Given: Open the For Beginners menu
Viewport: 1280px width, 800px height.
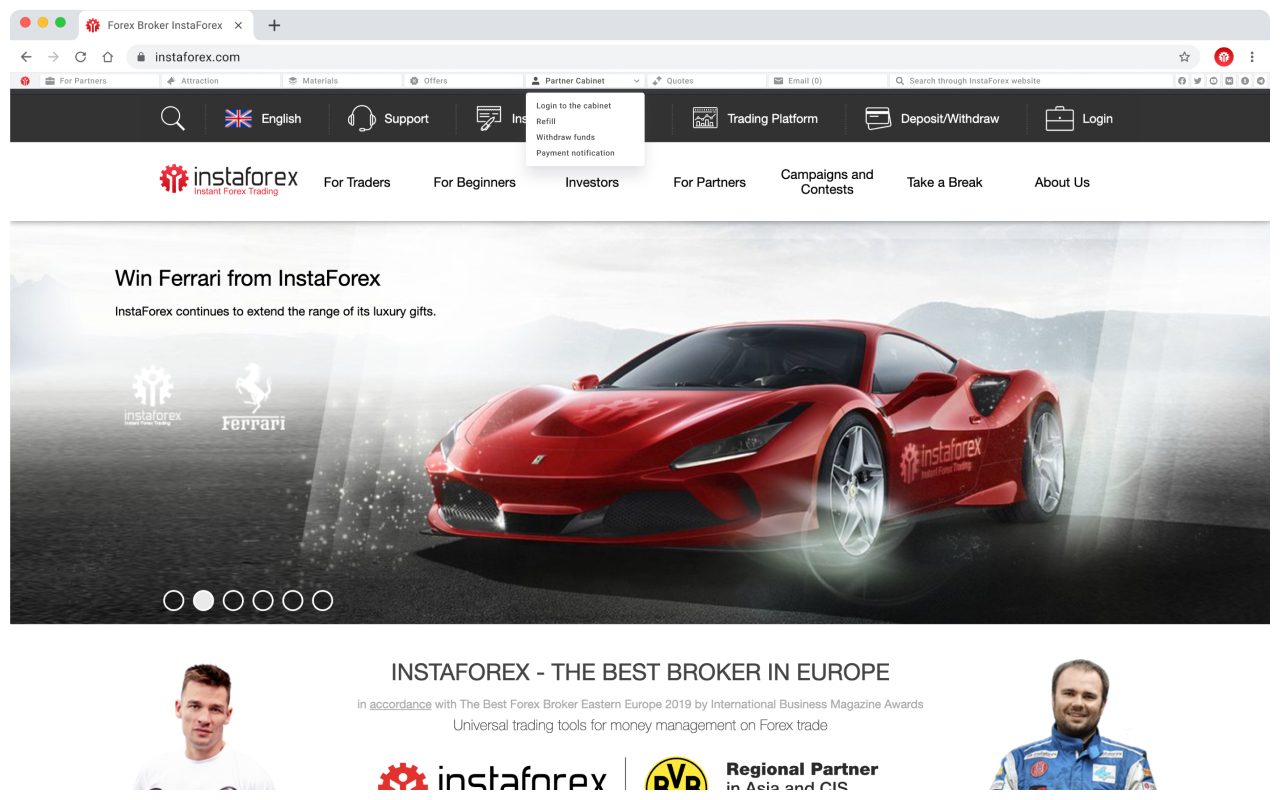Looking at the screenshot, I should tap(474, 182).
